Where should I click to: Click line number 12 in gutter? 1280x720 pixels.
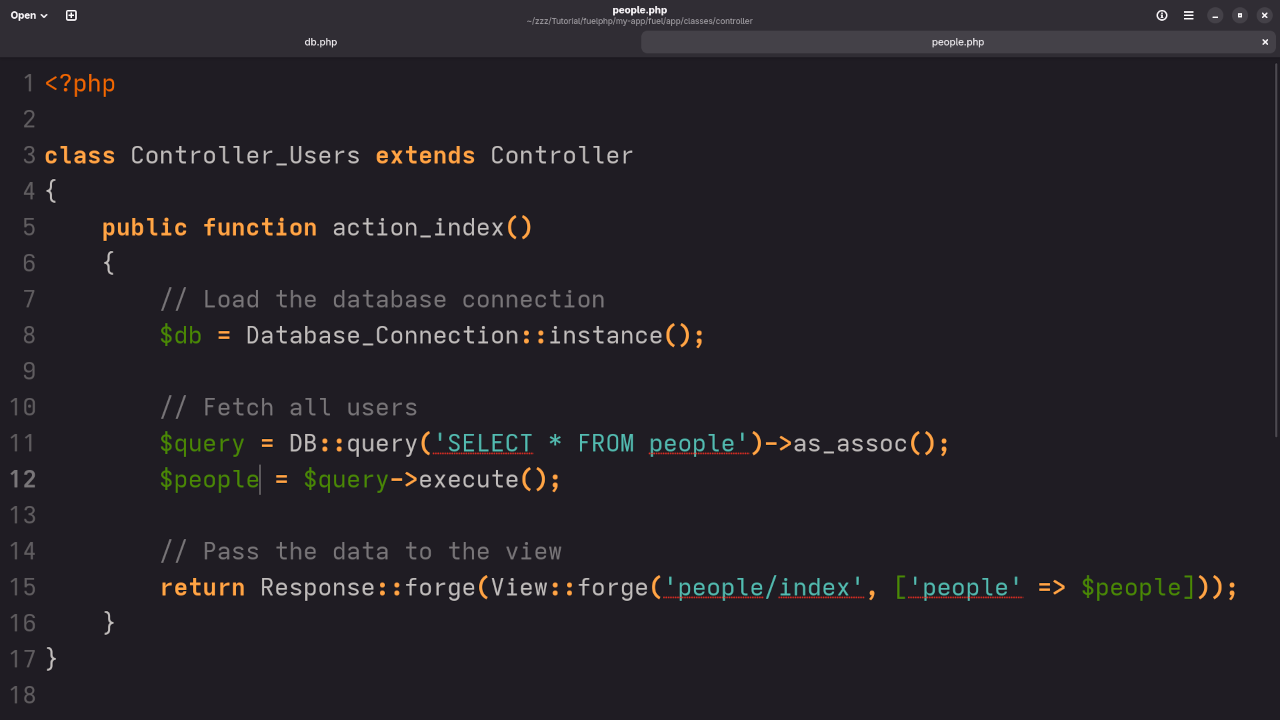tap(22, 479)
